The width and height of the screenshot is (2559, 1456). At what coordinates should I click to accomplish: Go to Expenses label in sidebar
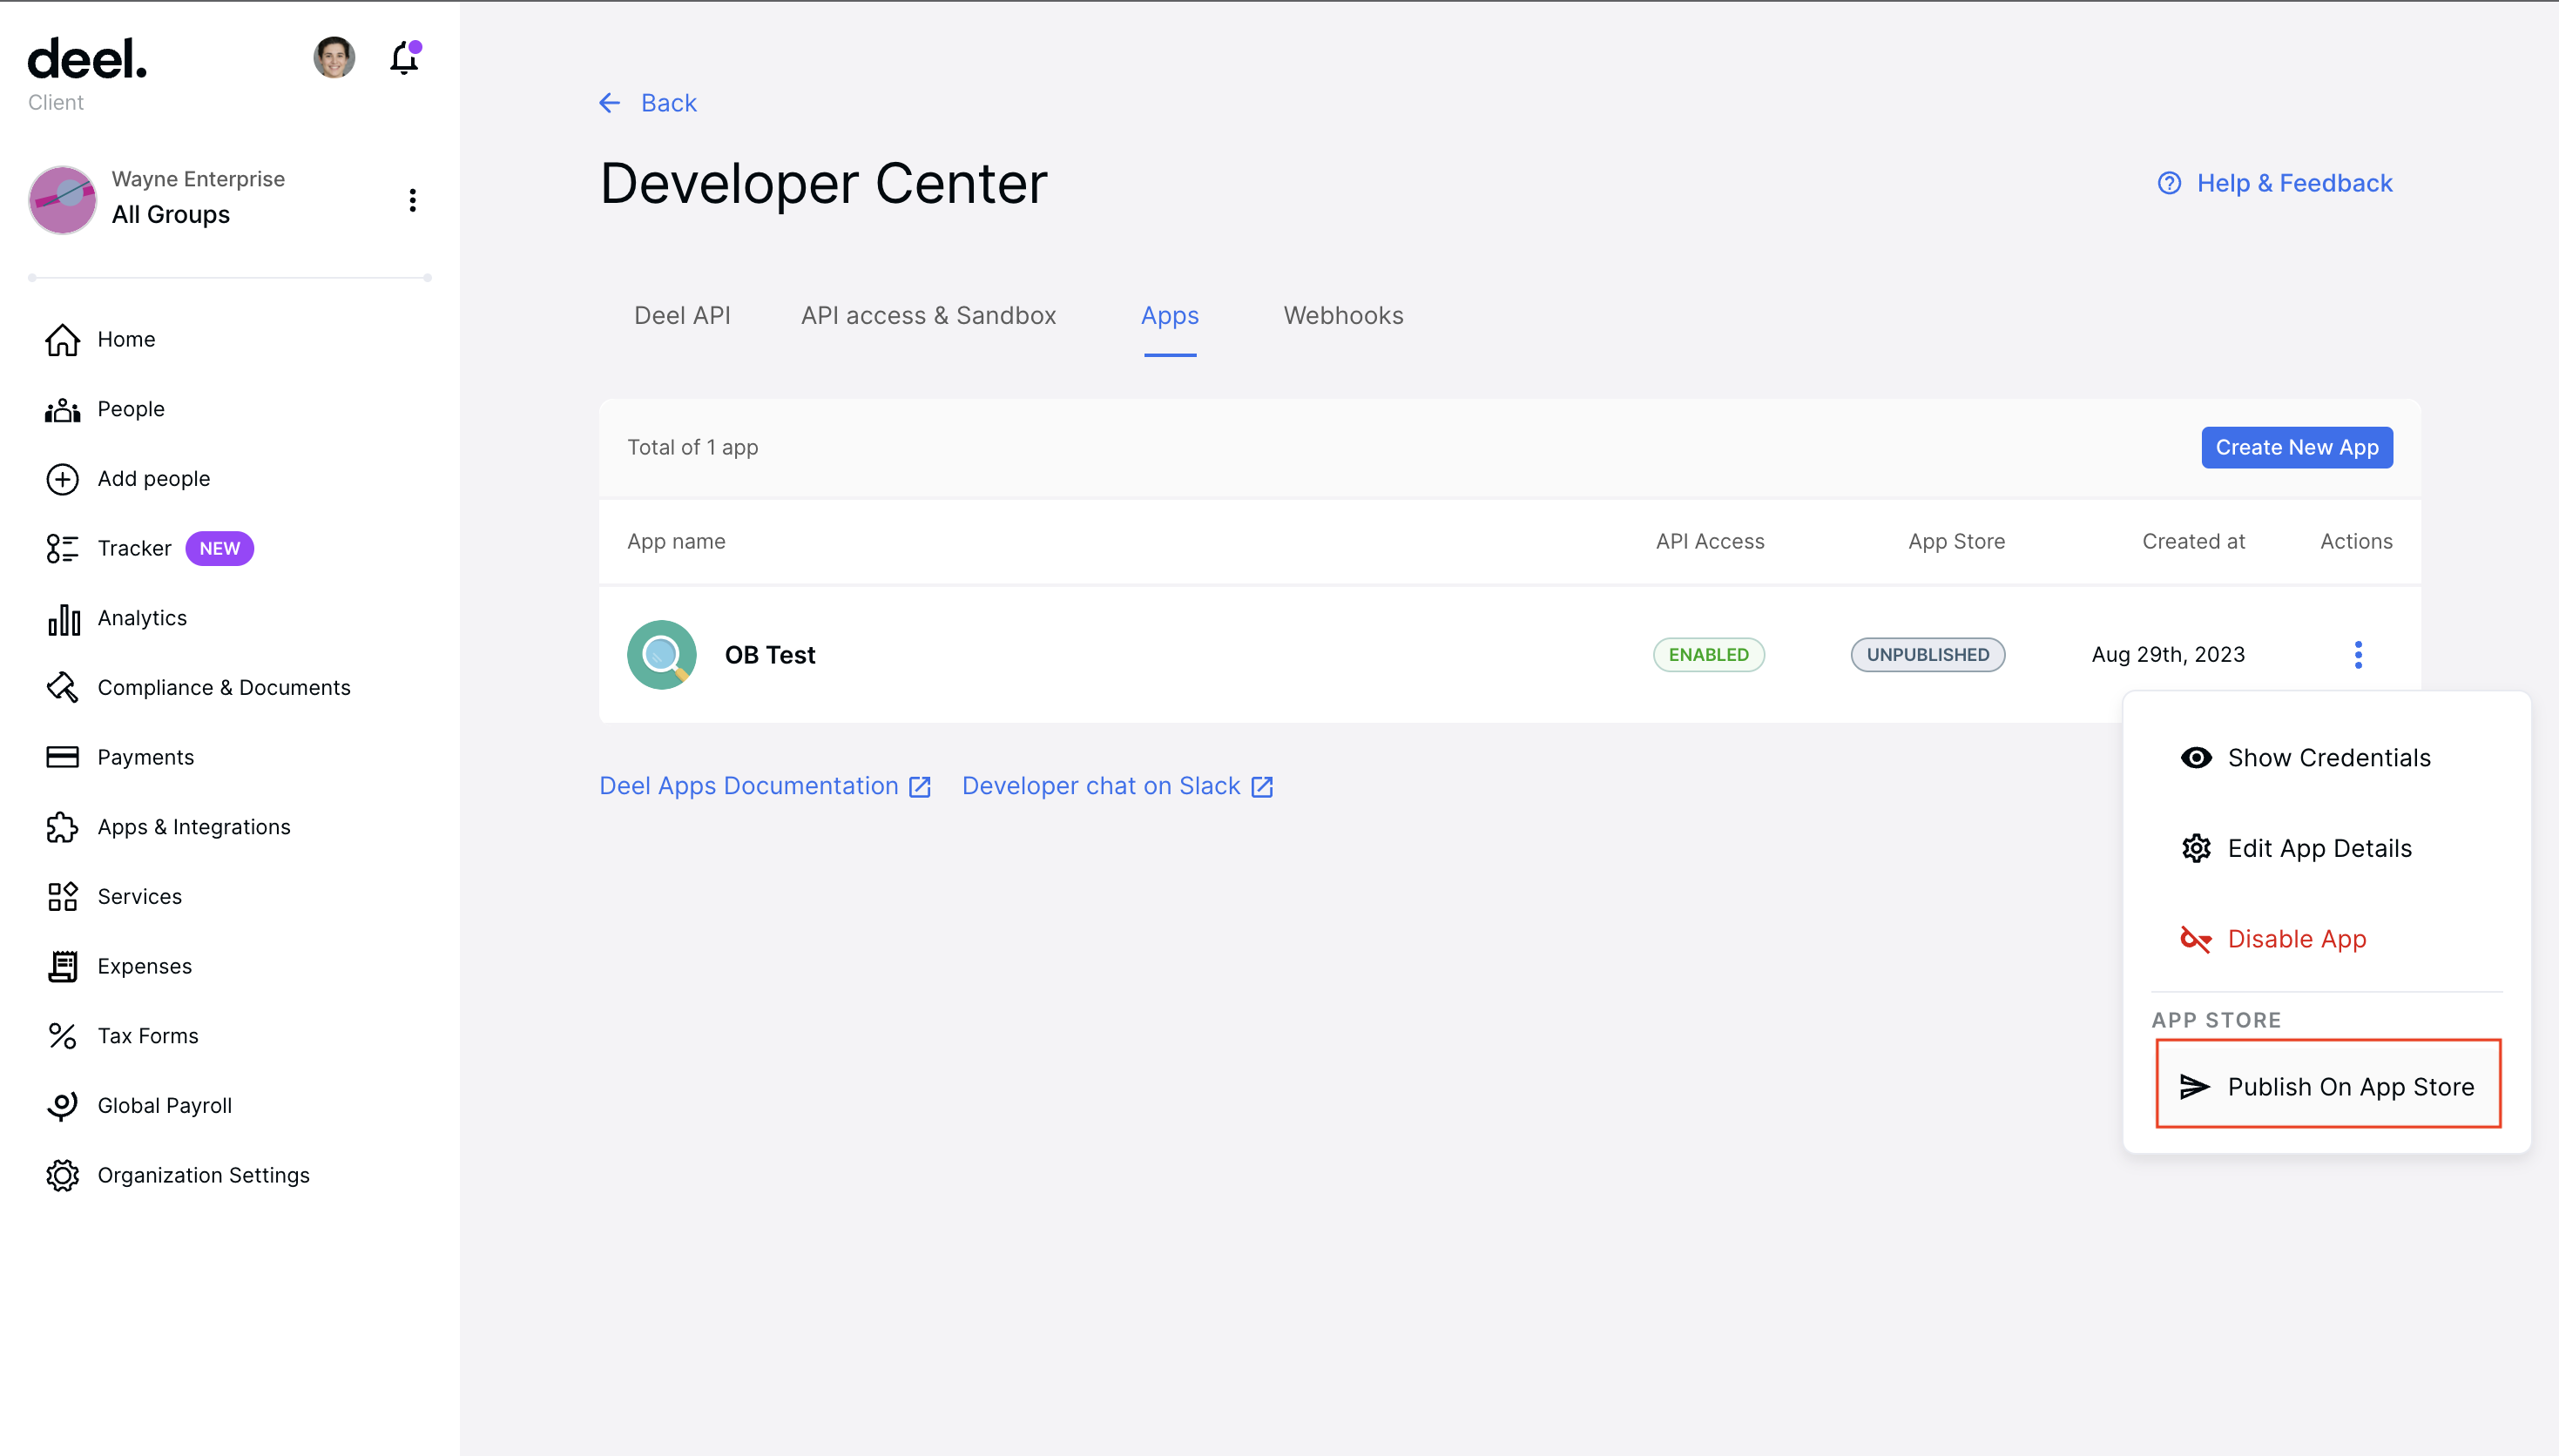click(144, 966)
